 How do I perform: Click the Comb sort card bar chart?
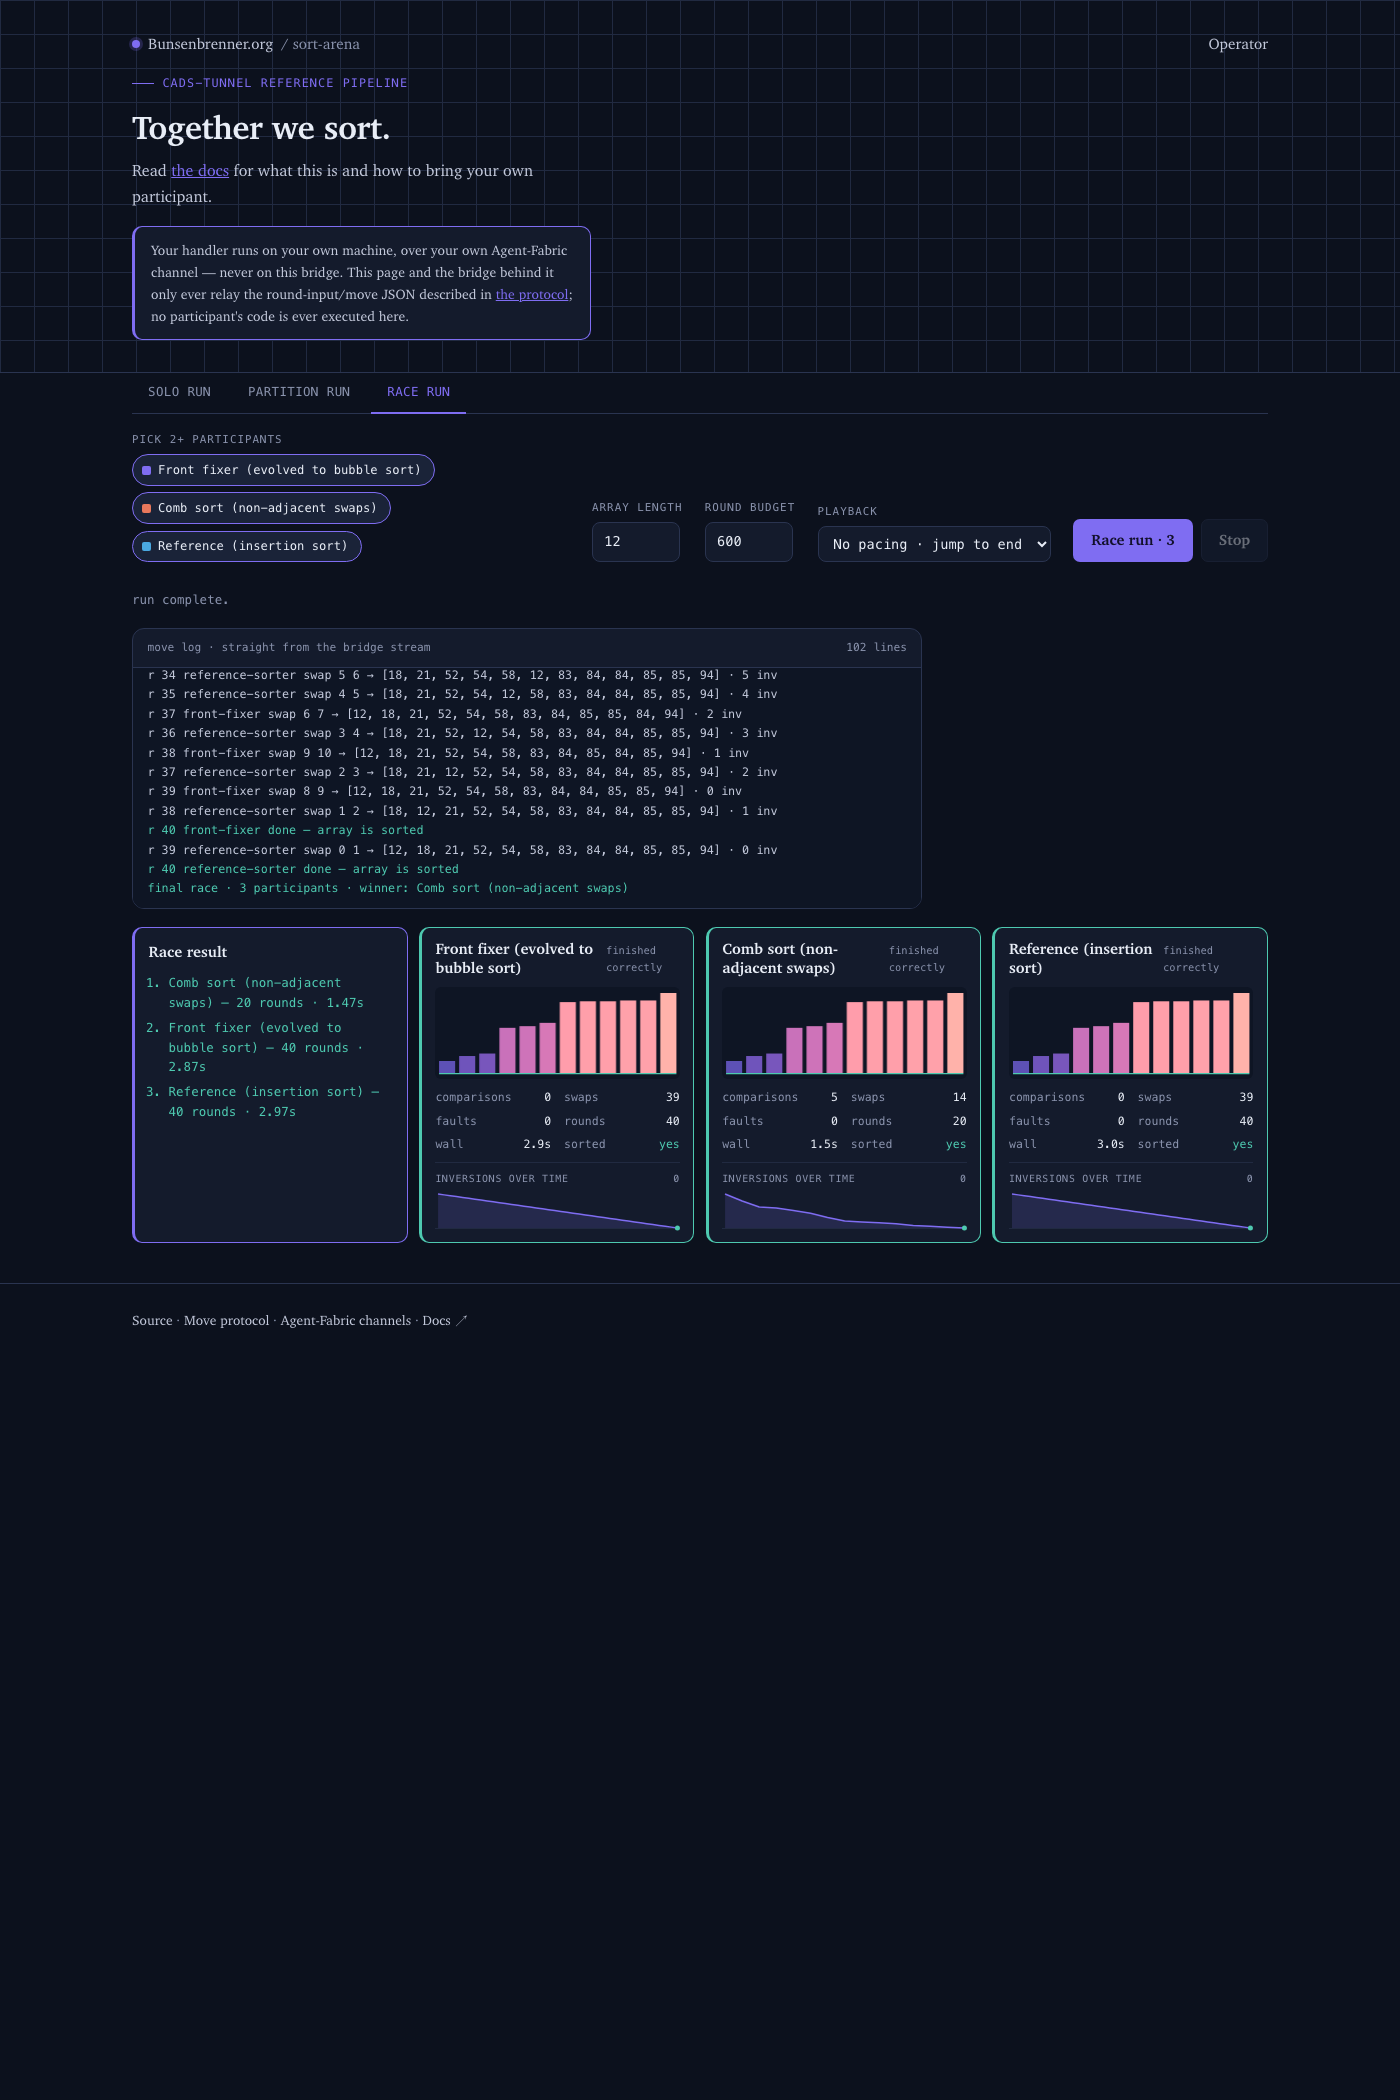coord(844,1032)
